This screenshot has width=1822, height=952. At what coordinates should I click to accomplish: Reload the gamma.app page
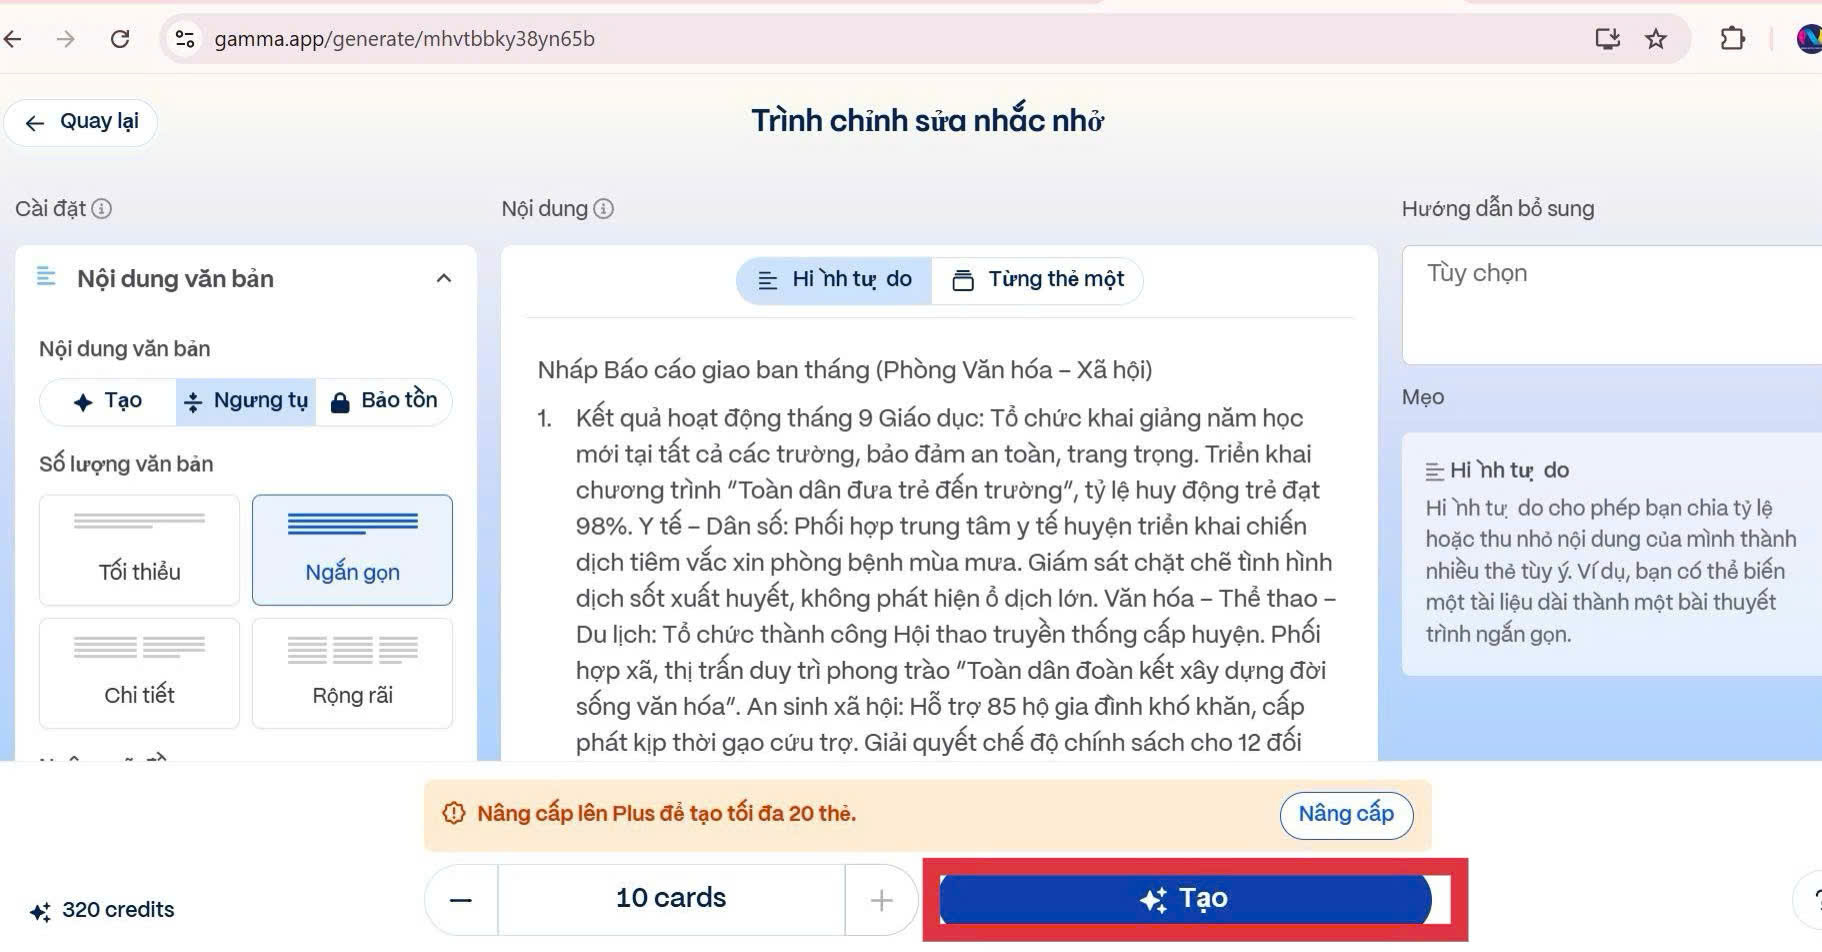120,39
